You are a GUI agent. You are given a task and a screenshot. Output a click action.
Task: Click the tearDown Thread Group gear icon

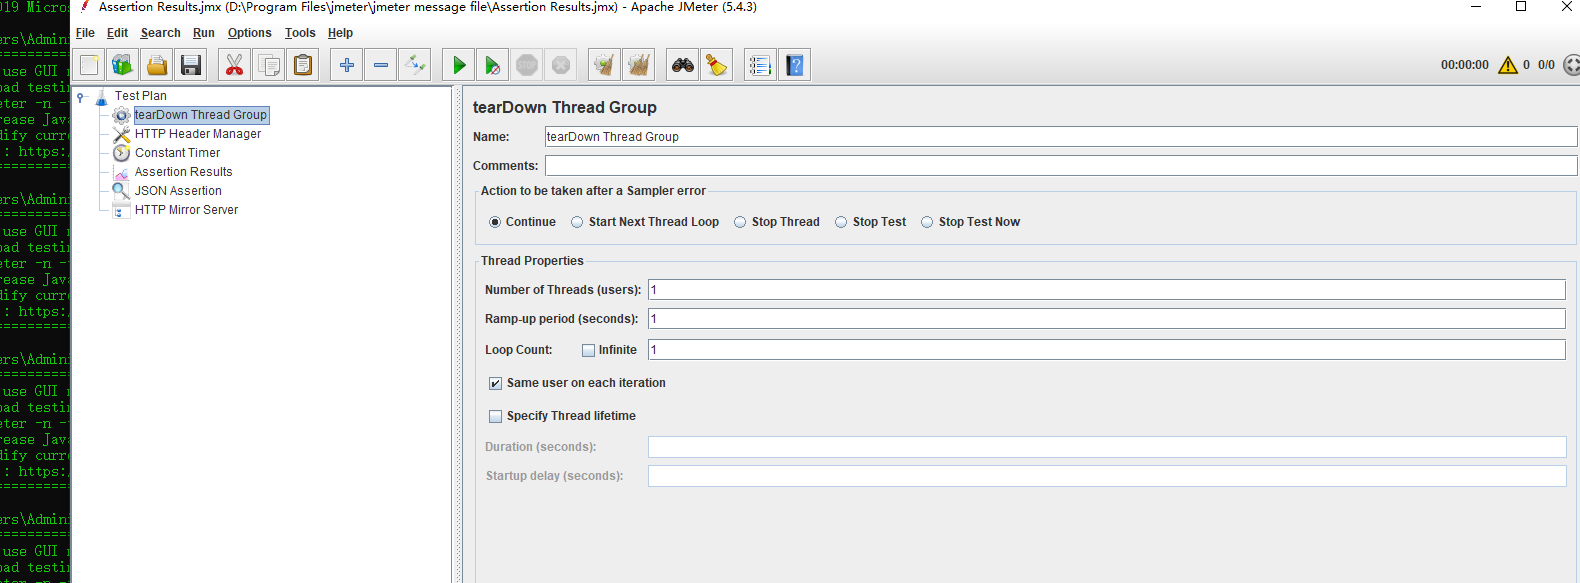(122, 116)
